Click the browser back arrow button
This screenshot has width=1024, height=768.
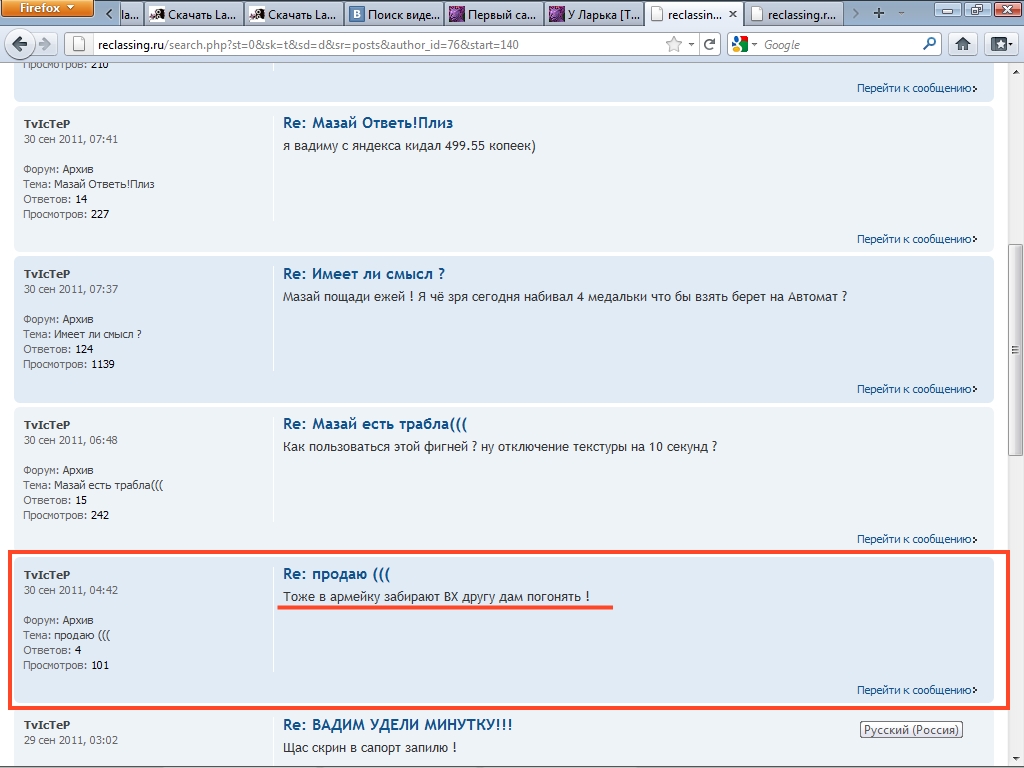pos(20,44)
